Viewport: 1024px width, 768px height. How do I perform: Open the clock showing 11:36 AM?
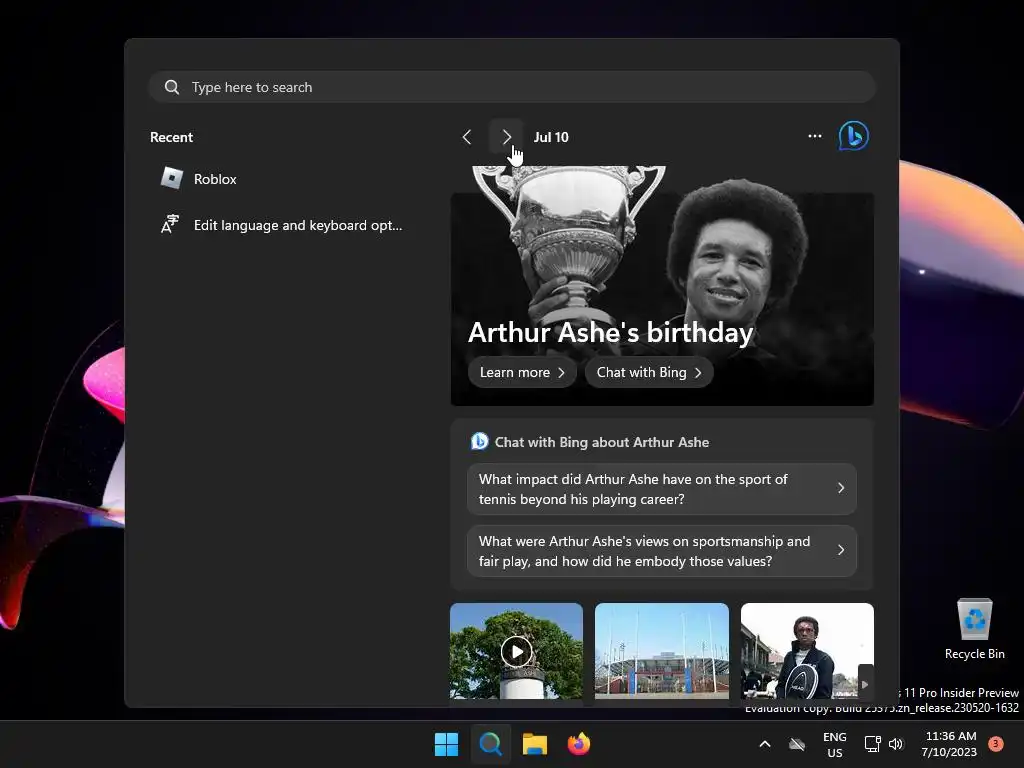(x=950, y=744)
